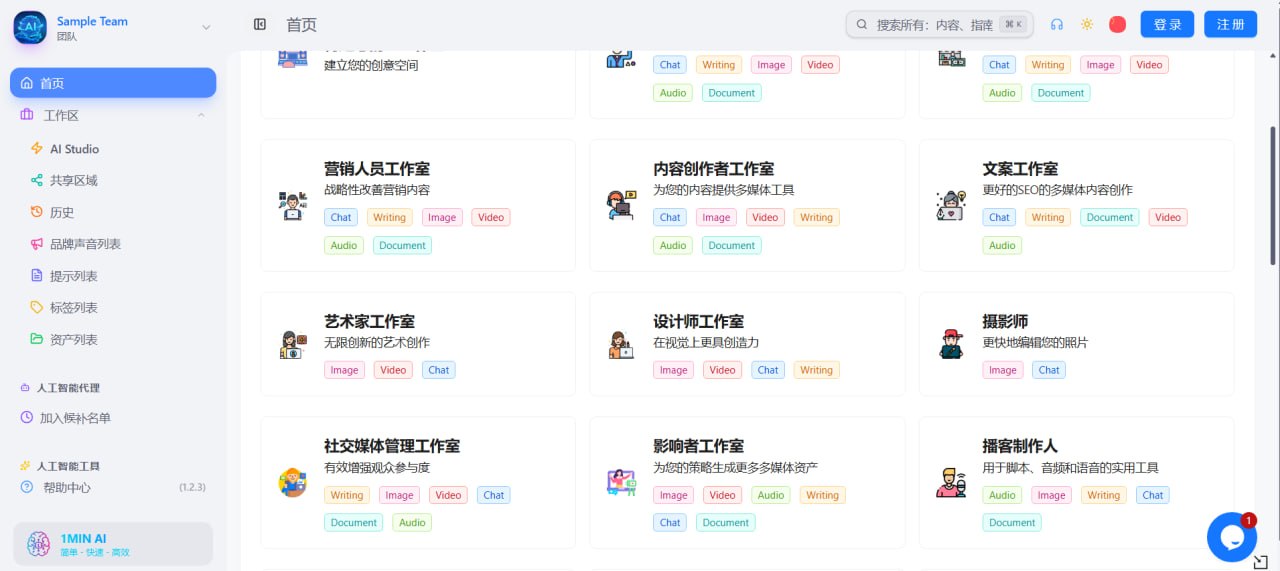Image resolution: width=1280 pixels, height=571 pixels.
Task: Click Writing tag in 文案工作室 card
Action: pyautogui.click(x=1048, y=217)
